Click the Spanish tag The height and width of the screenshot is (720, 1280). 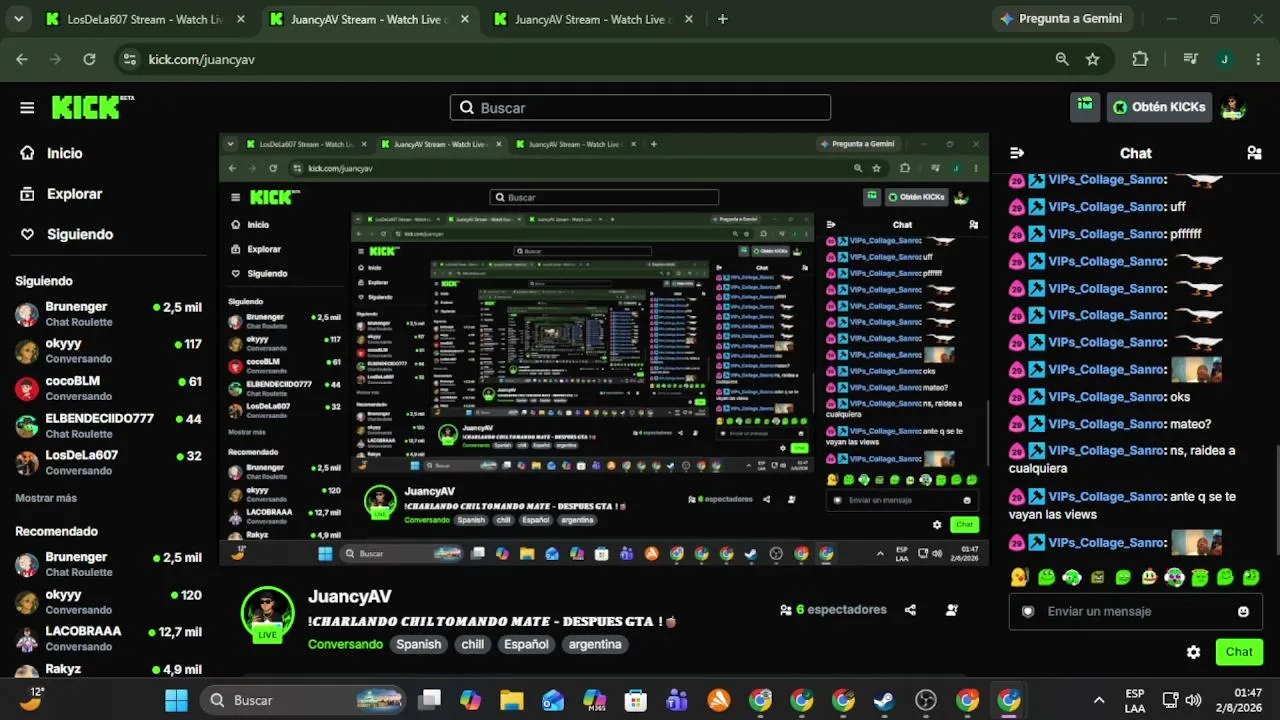coord(418,645)
